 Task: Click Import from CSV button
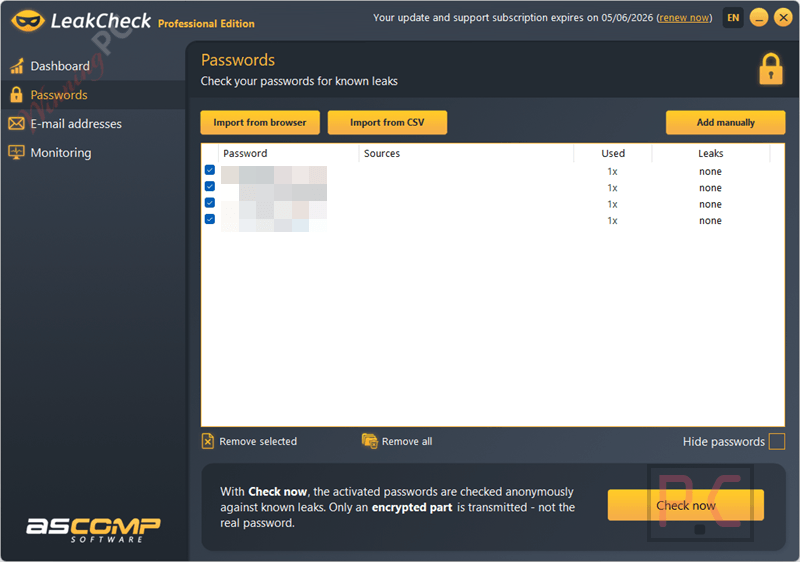[387, 122]
